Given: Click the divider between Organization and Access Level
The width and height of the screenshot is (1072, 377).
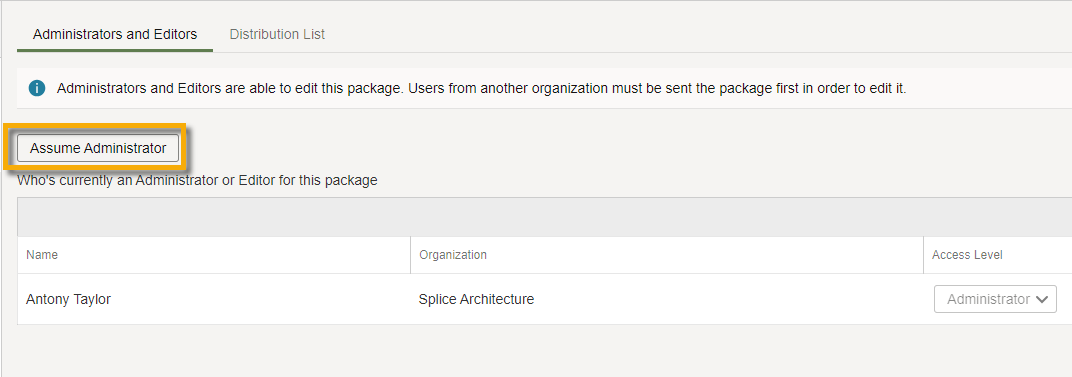Looking at the screenshot, I should tap(923, 255).
